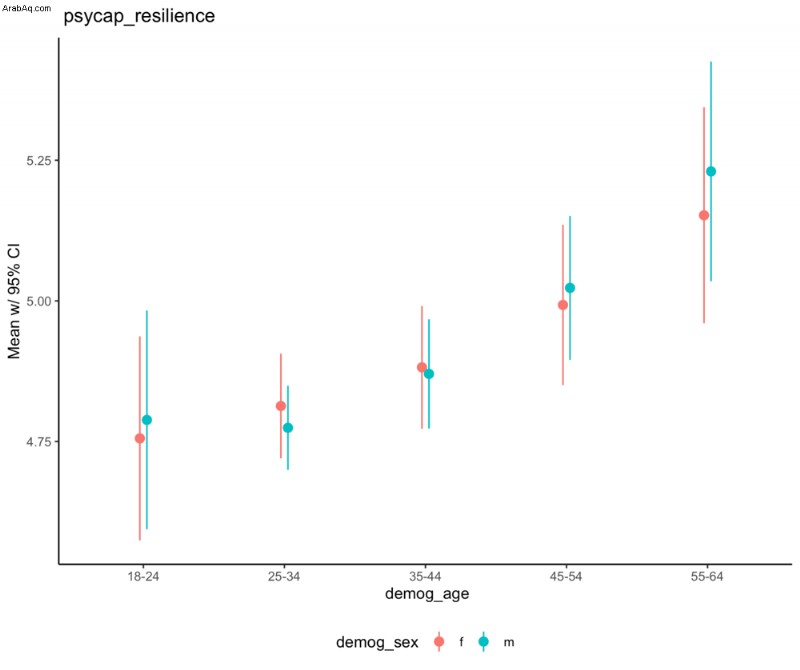The height and width of the screenshot is (670, 800).
Task: Click the female point at 35-44
Action: point(422,367)
